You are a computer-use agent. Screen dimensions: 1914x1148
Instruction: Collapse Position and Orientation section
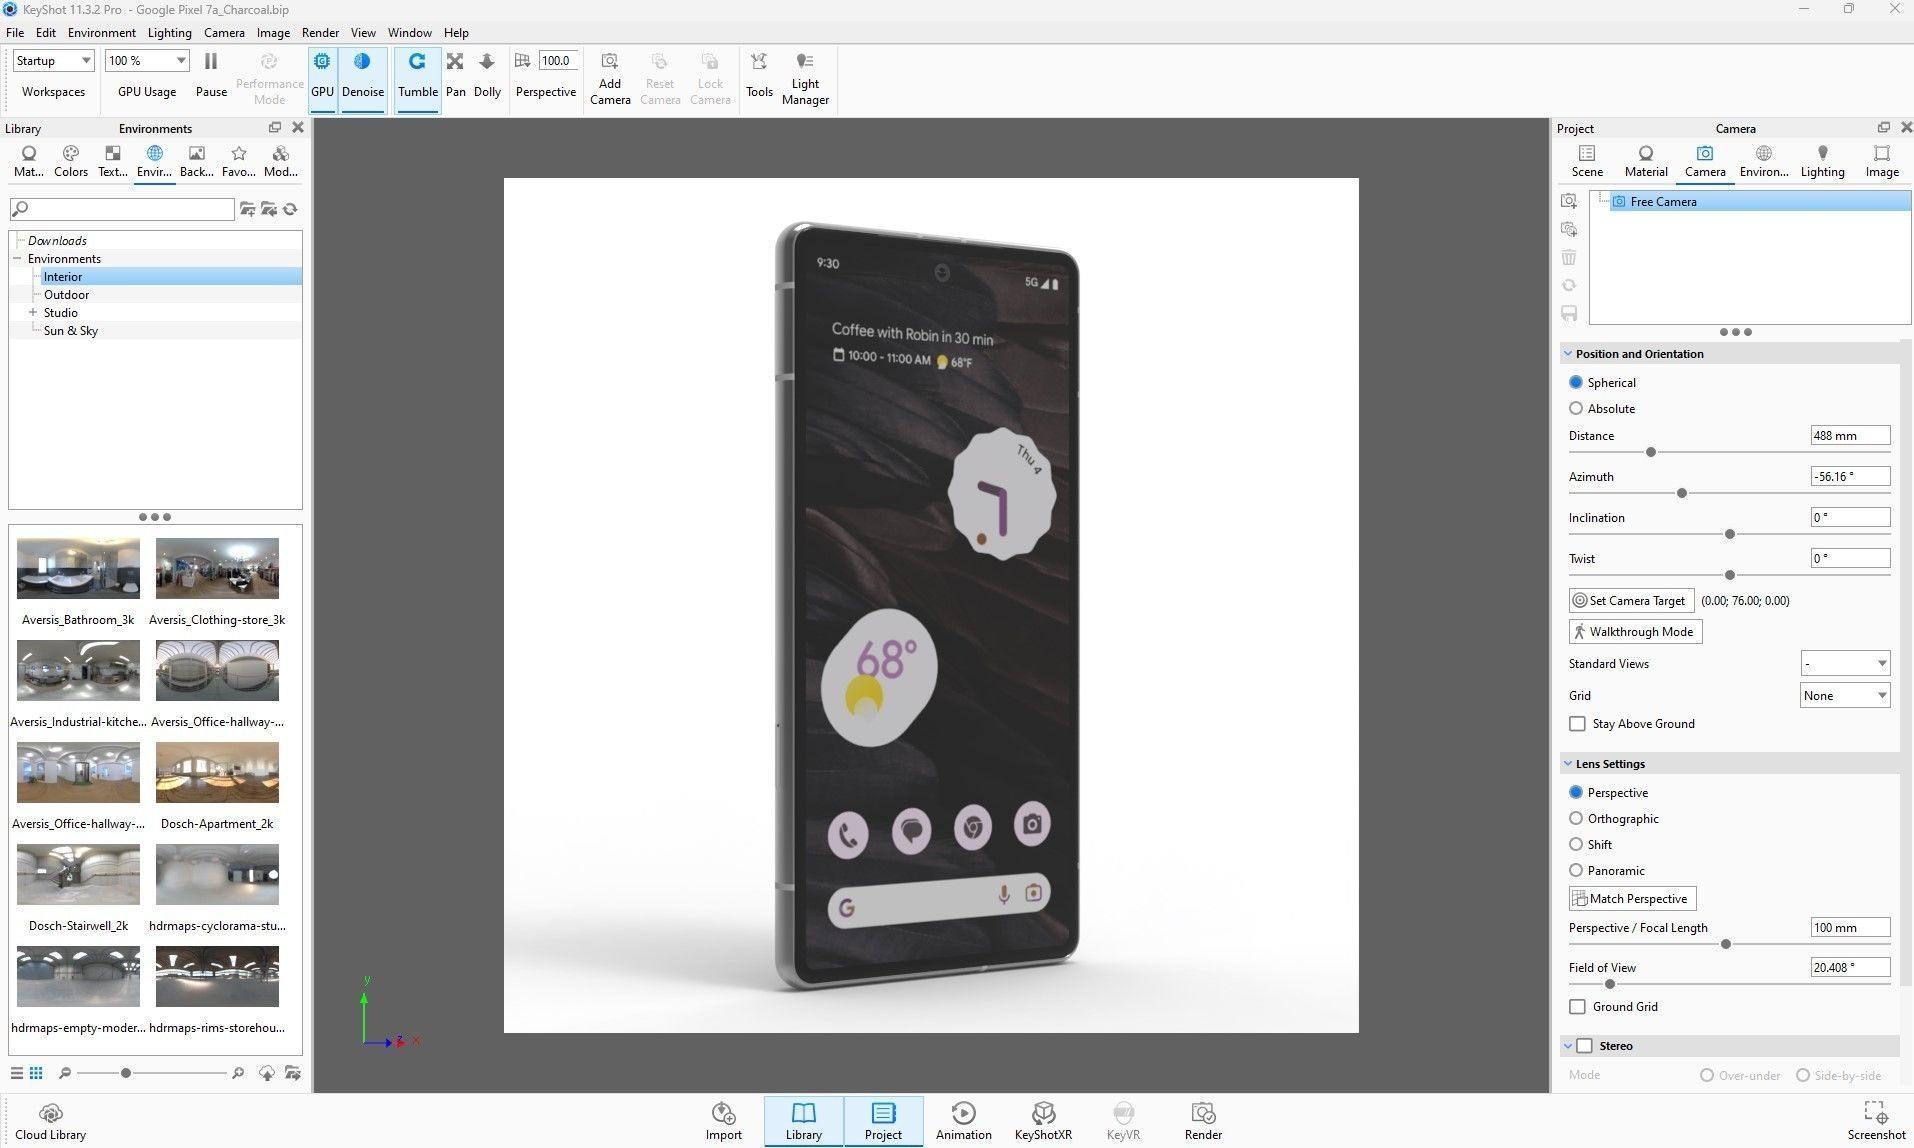point(1567,353)
